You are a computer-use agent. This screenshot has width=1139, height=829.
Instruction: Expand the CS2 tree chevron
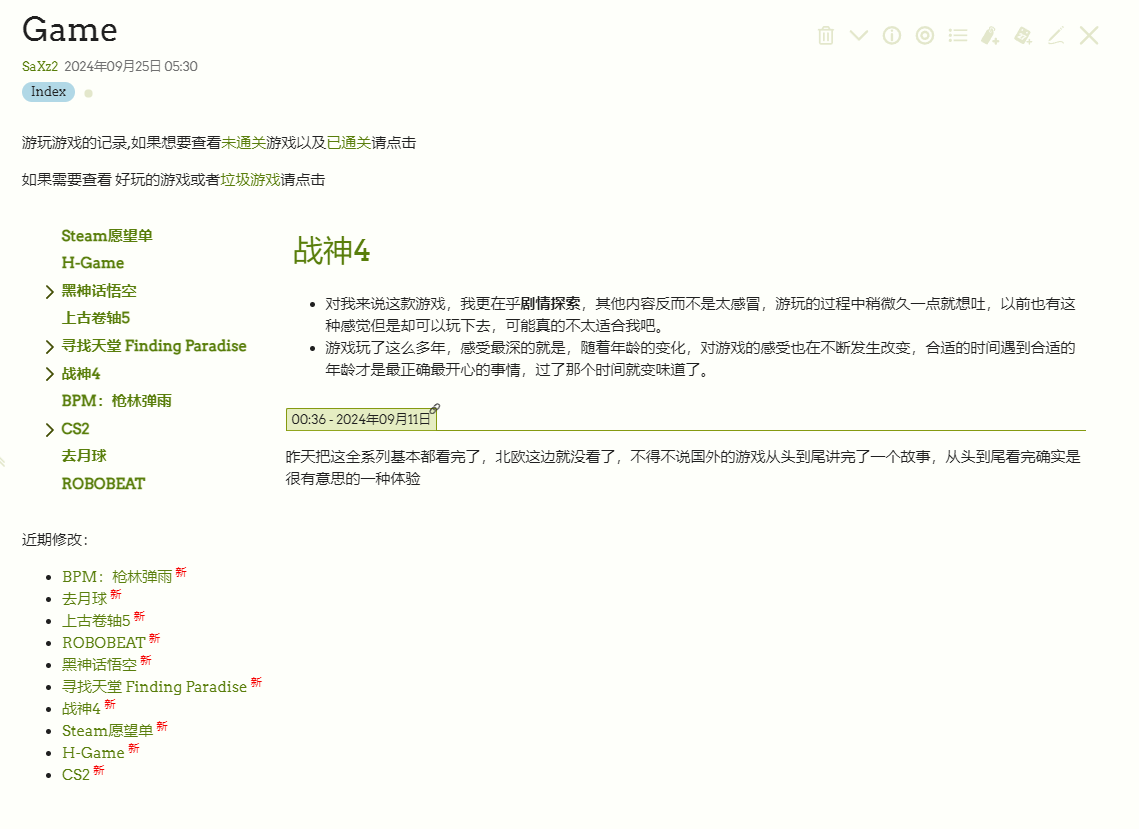click(x=49, y=429)
